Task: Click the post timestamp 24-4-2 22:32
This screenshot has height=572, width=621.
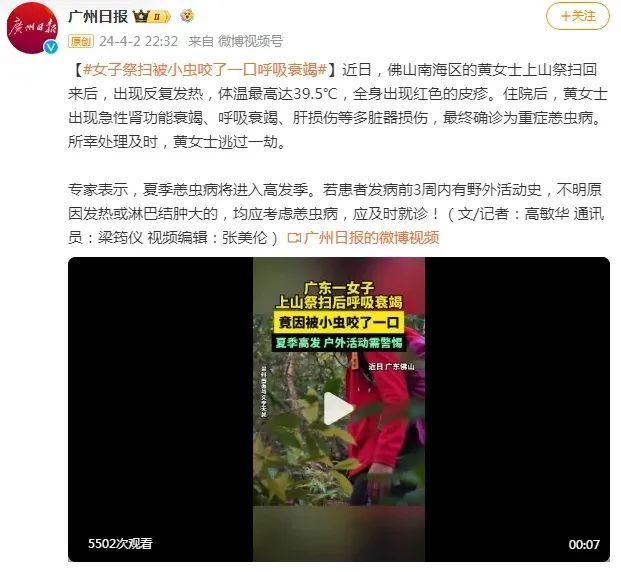Action: 139,41
